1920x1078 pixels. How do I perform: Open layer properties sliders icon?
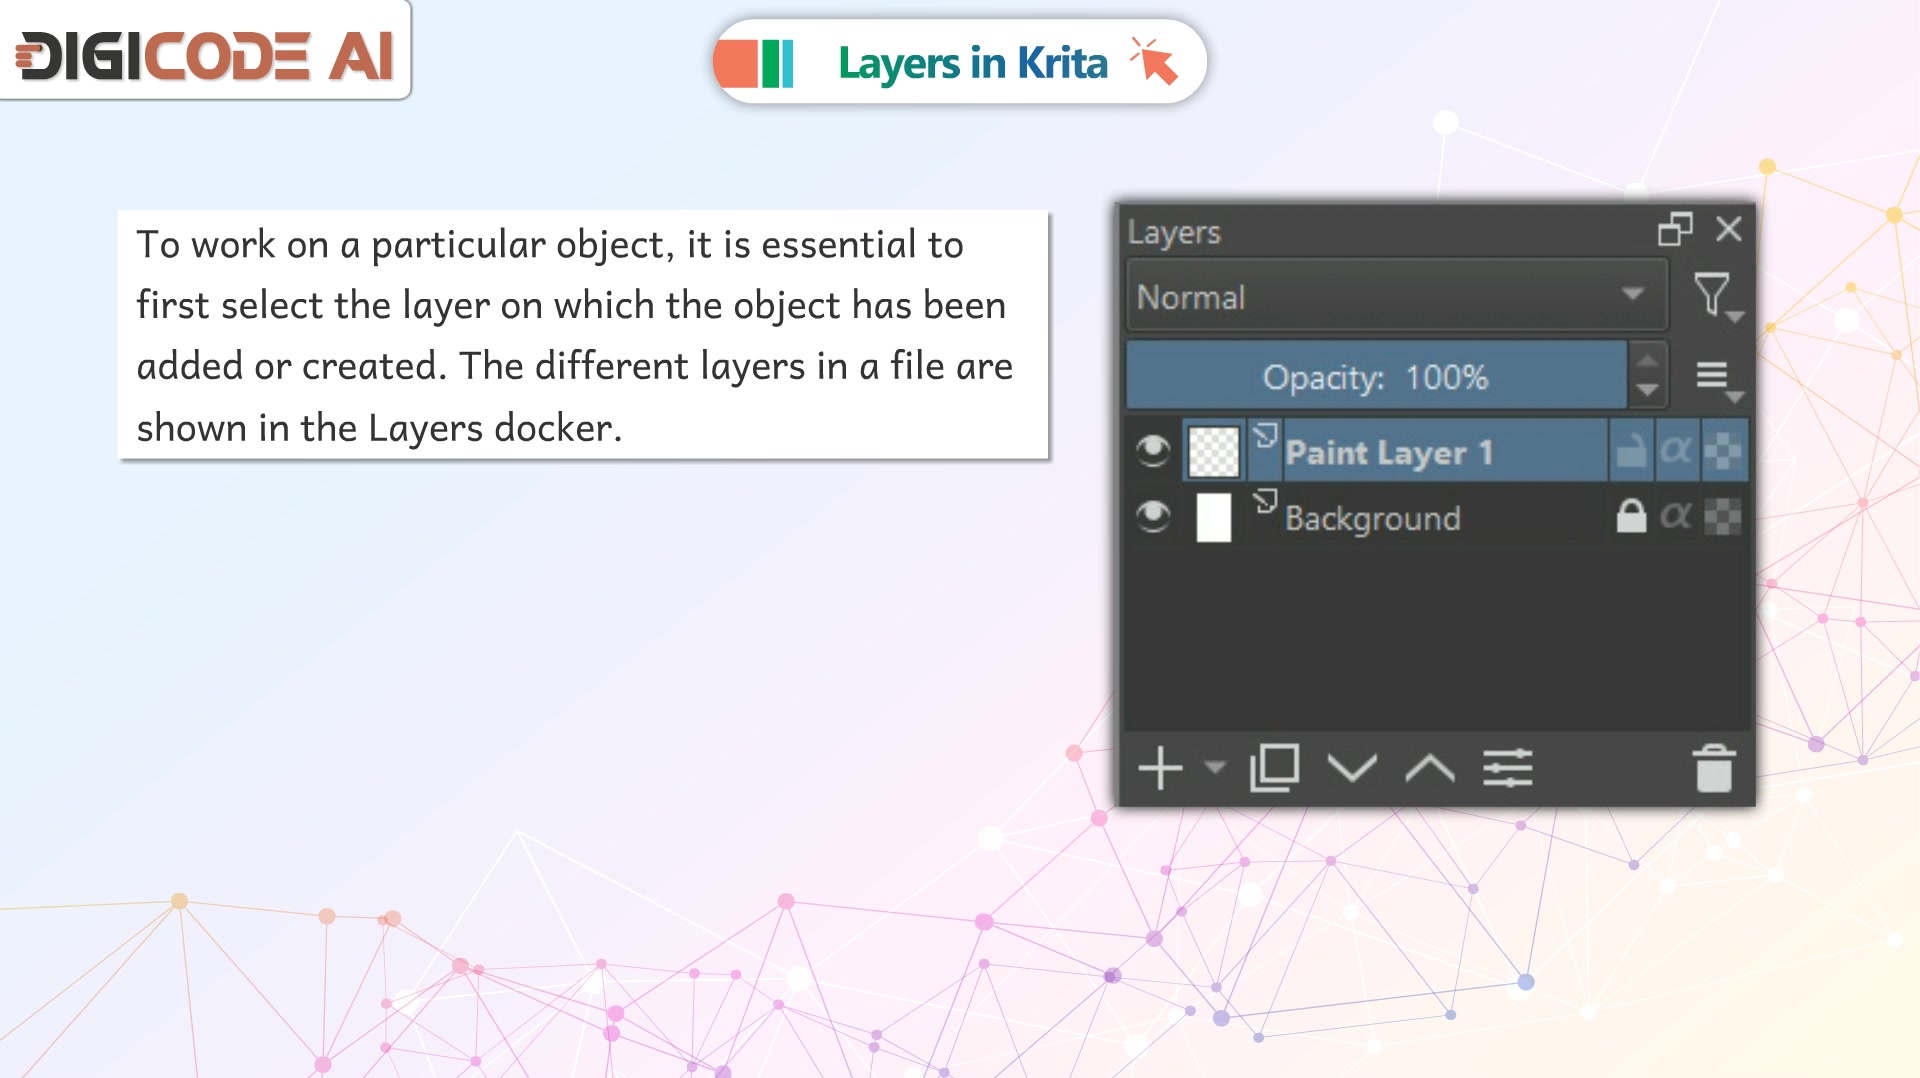tap(1508, 769)
